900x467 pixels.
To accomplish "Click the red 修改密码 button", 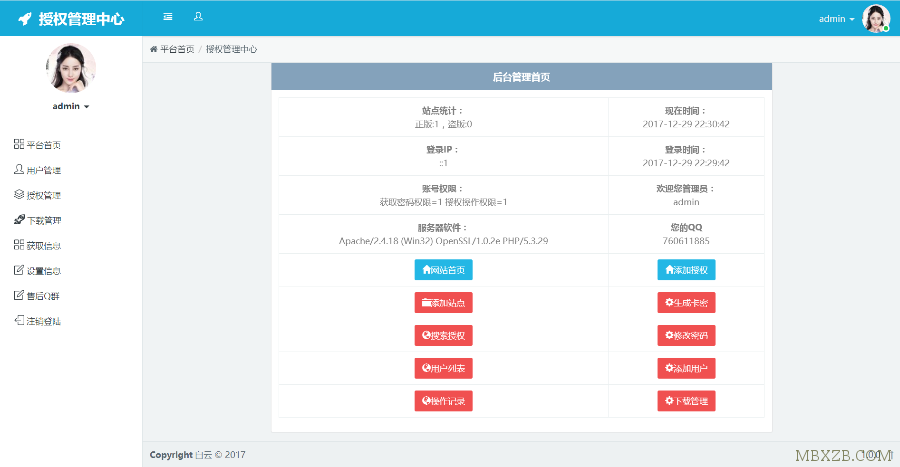I will point(686,335).
